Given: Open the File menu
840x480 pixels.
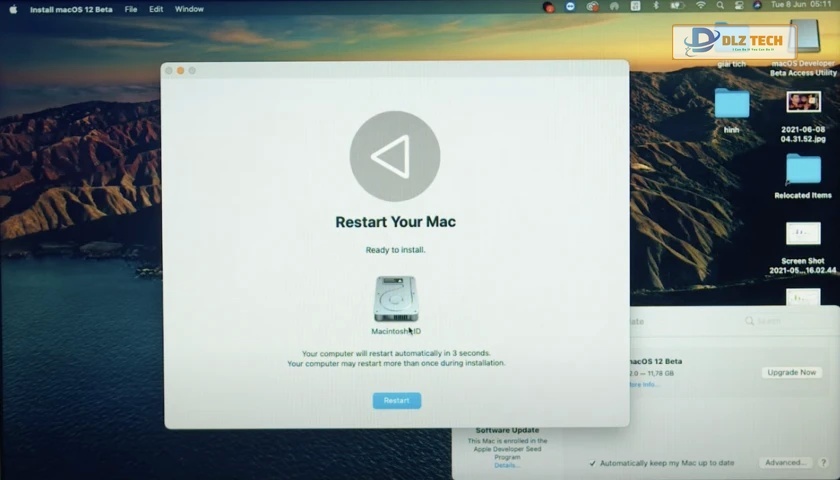Looking at the screenshot, I should (131, 9).
